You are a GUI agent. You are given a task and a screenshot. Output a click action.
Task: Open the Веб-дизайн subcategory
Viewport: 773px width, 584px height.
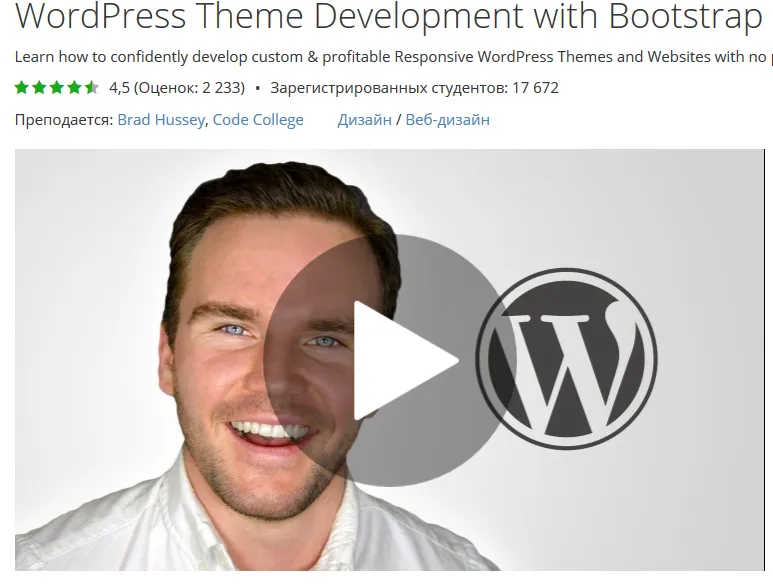447,120
